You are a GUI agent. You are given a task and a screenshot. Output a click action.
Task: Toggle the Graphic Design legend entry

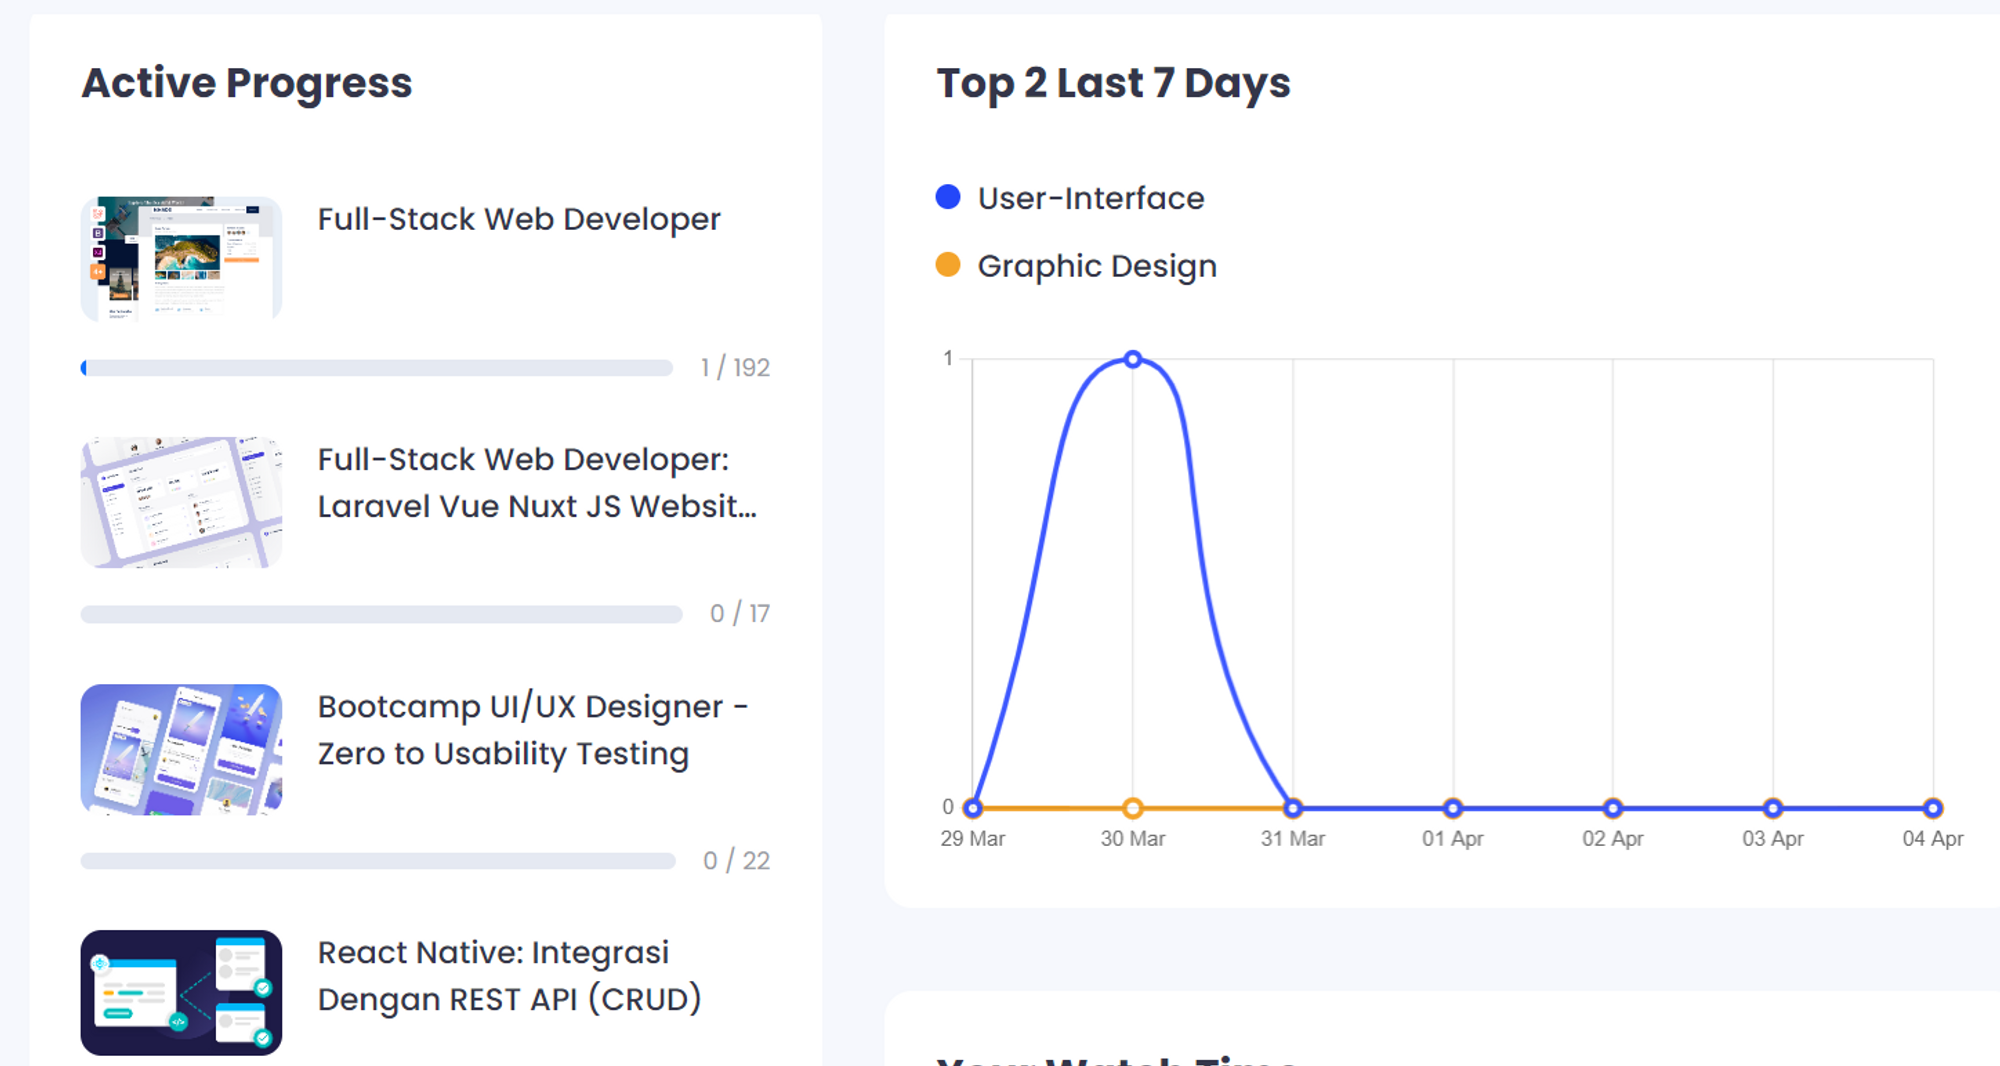point(1076,266)
